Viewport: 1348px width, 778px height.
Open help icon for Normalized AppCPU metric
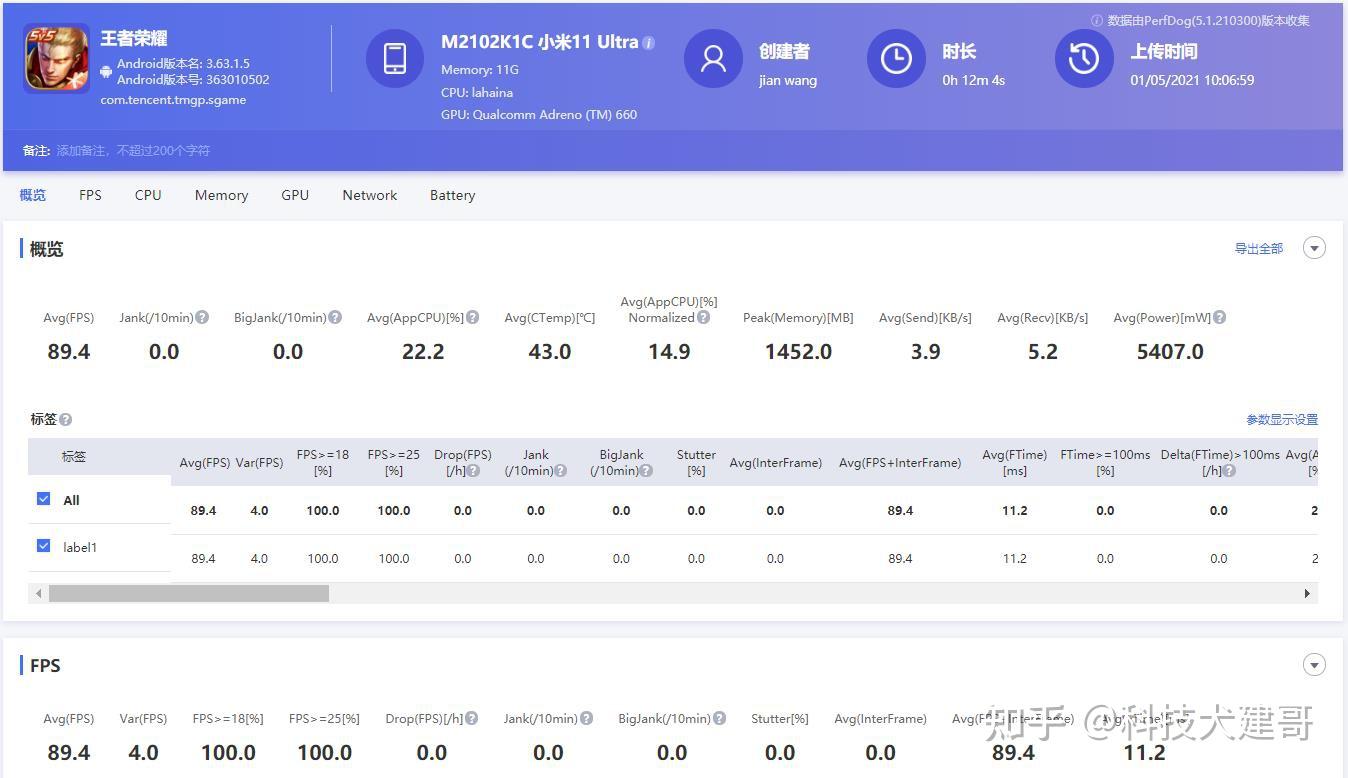[x=703, y=317]
